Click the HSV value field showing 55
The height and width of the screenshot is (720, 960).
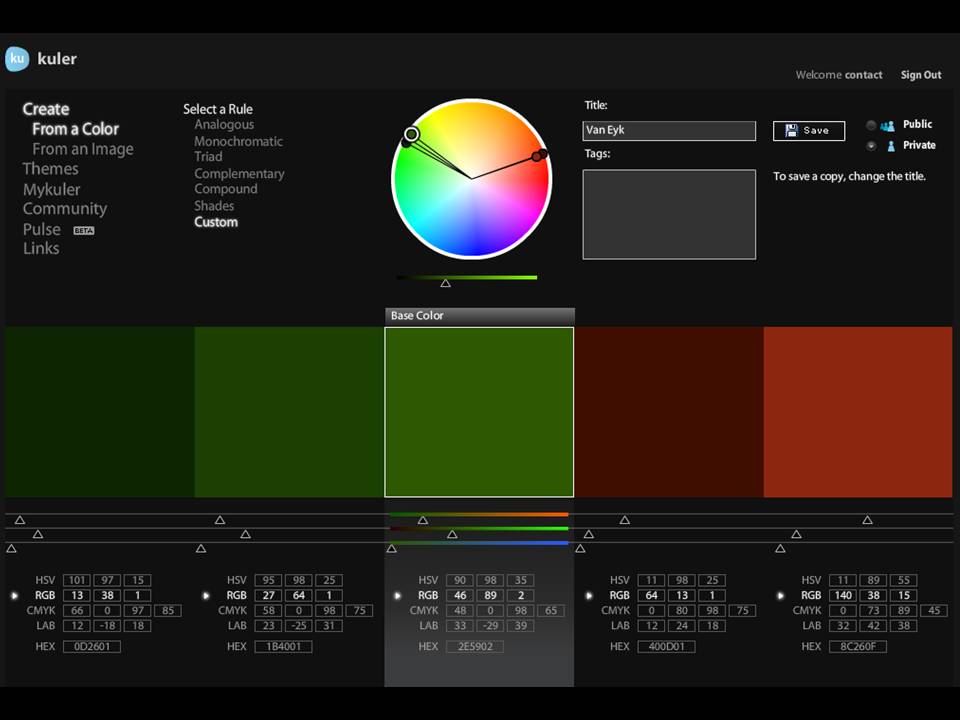904,580
